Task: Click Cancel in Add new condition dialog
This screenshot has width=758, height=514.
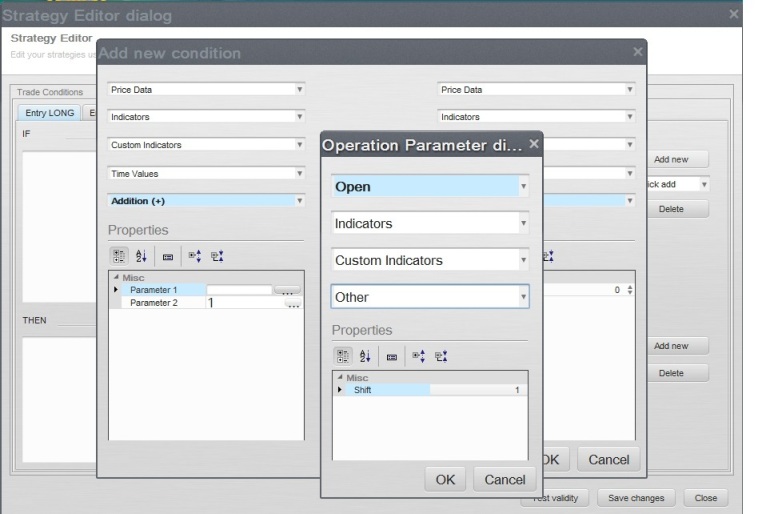Action: tap(609, 459)
